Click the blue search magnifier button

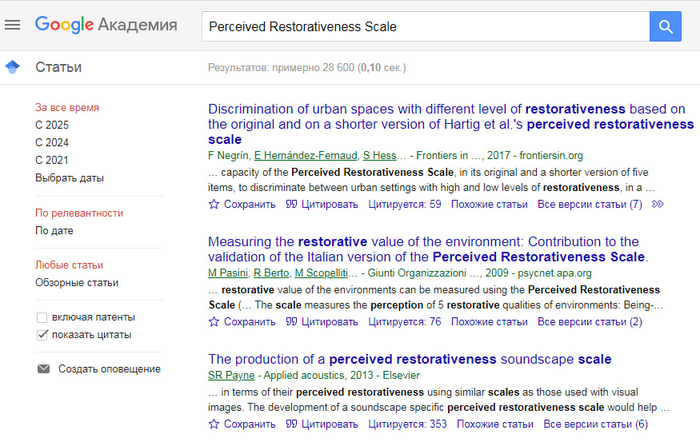point(664,26)
